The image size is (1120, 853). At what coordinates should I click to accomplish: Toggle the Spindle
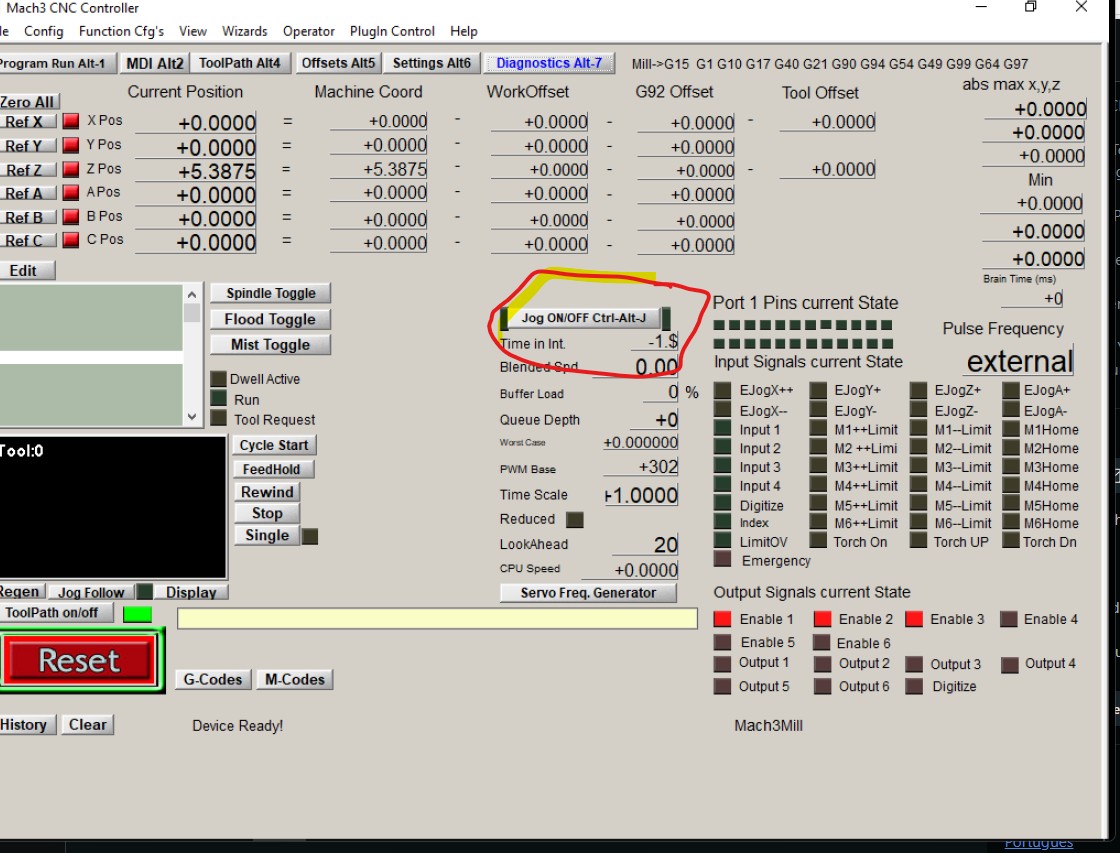pos(271,293)
